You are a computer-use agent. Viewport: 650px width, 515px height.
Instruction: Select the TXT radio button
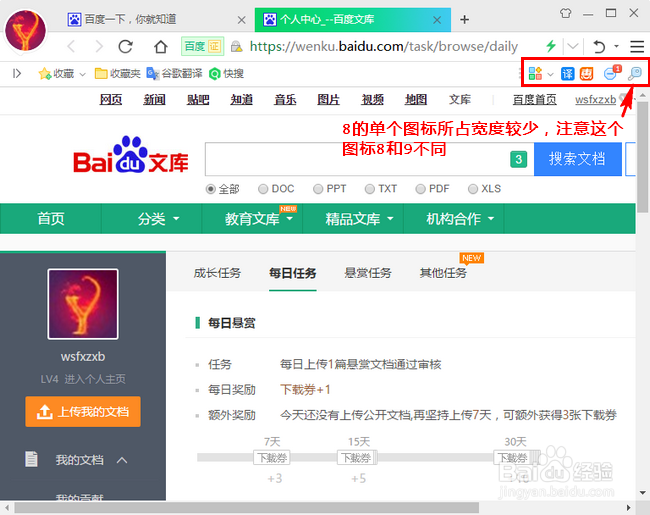pyautogui.click(x=370, y=189)
